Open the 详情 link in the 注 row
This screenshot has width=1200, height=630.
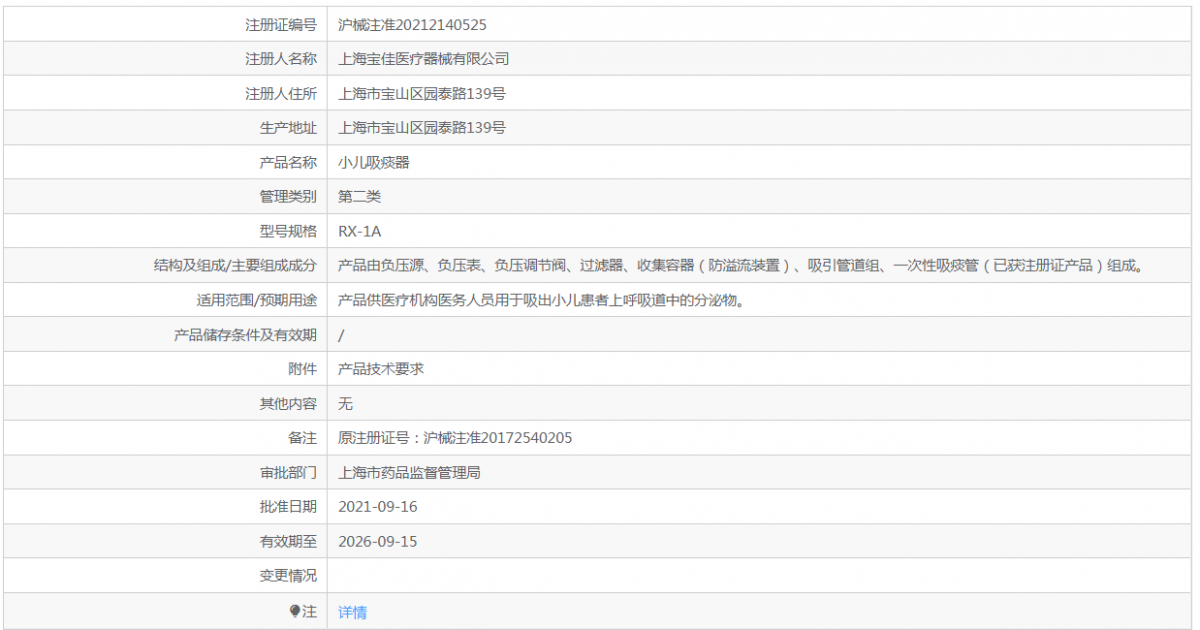352,612
